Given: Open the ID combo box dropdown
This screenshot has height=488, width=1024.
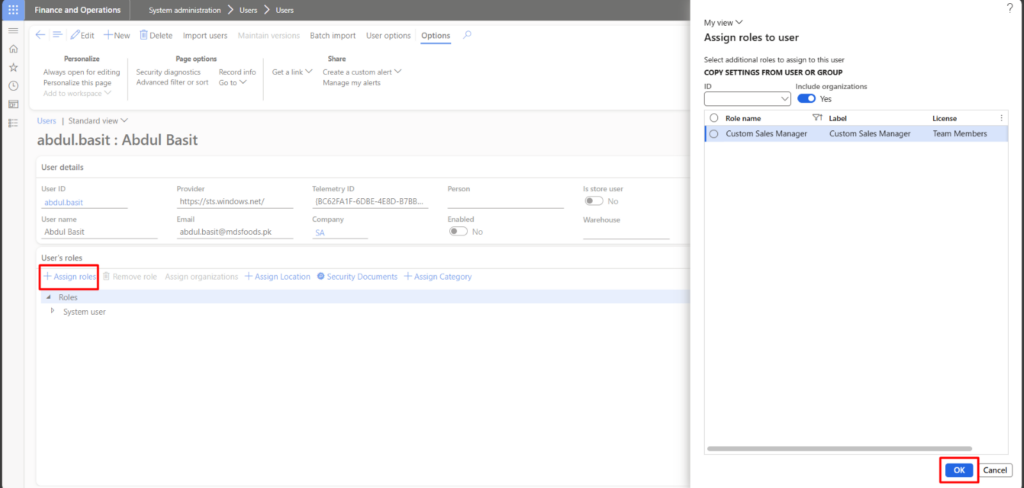Looking at the screenshot, I should click(786, 99).
